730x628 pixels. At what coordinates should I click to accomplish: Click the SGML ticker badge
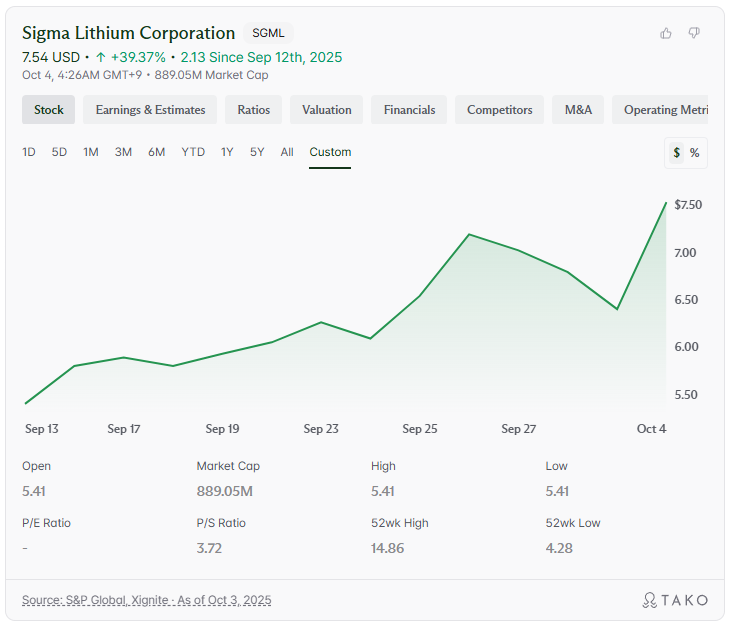click(x=268, y=33)
